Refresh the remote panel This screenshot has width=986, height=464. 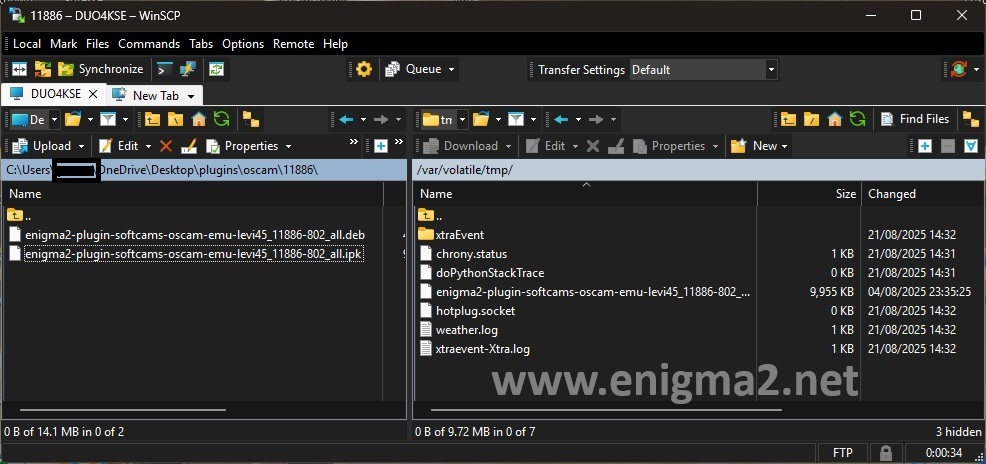point(857,119)
